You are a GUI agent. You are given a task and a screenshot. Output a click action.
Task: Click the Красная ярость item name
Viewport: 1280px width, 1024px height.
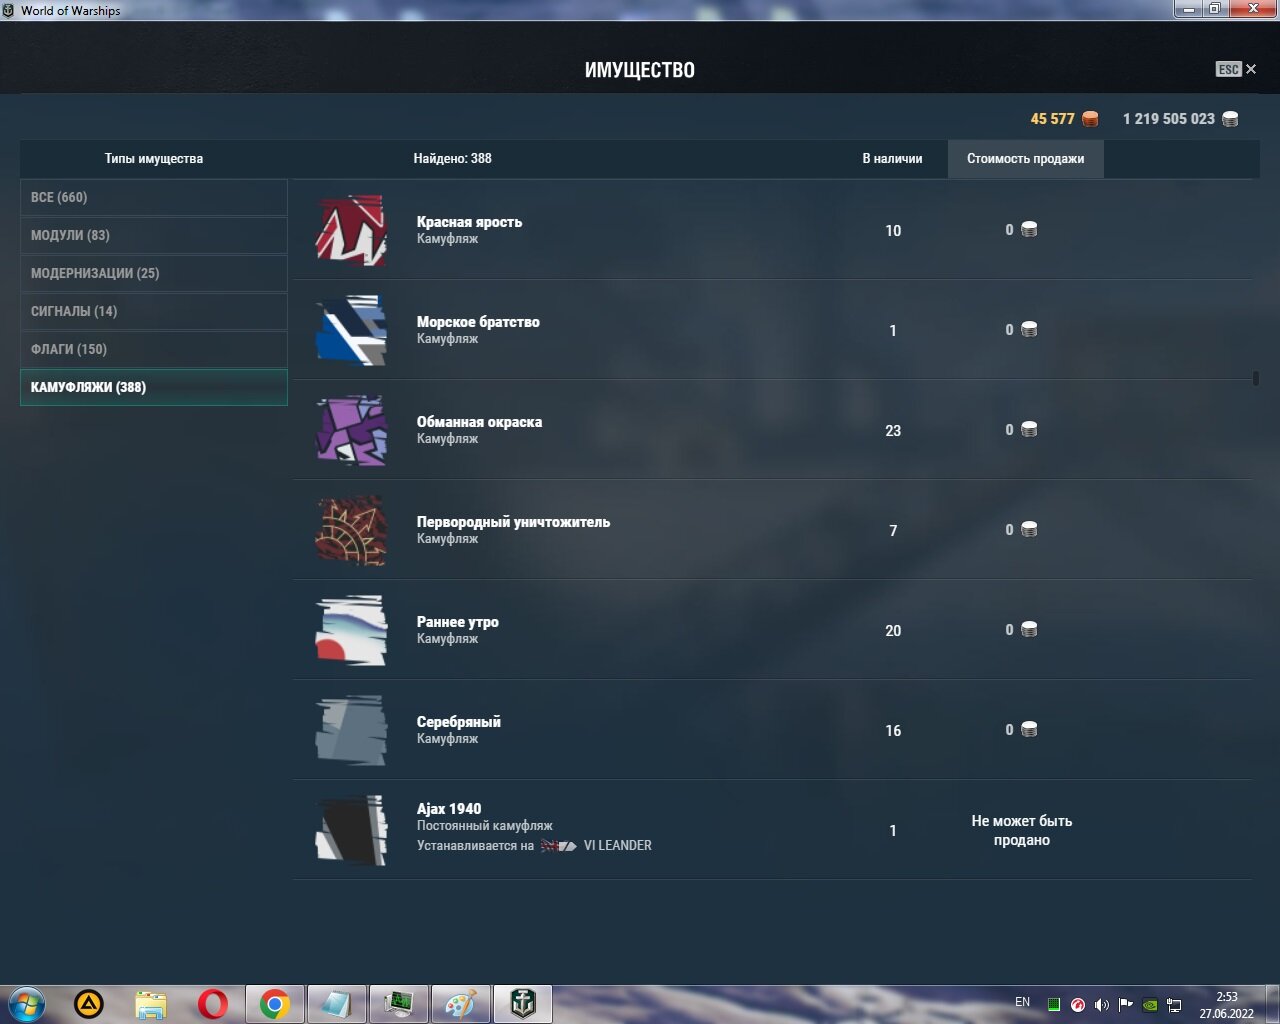(469, 222)
